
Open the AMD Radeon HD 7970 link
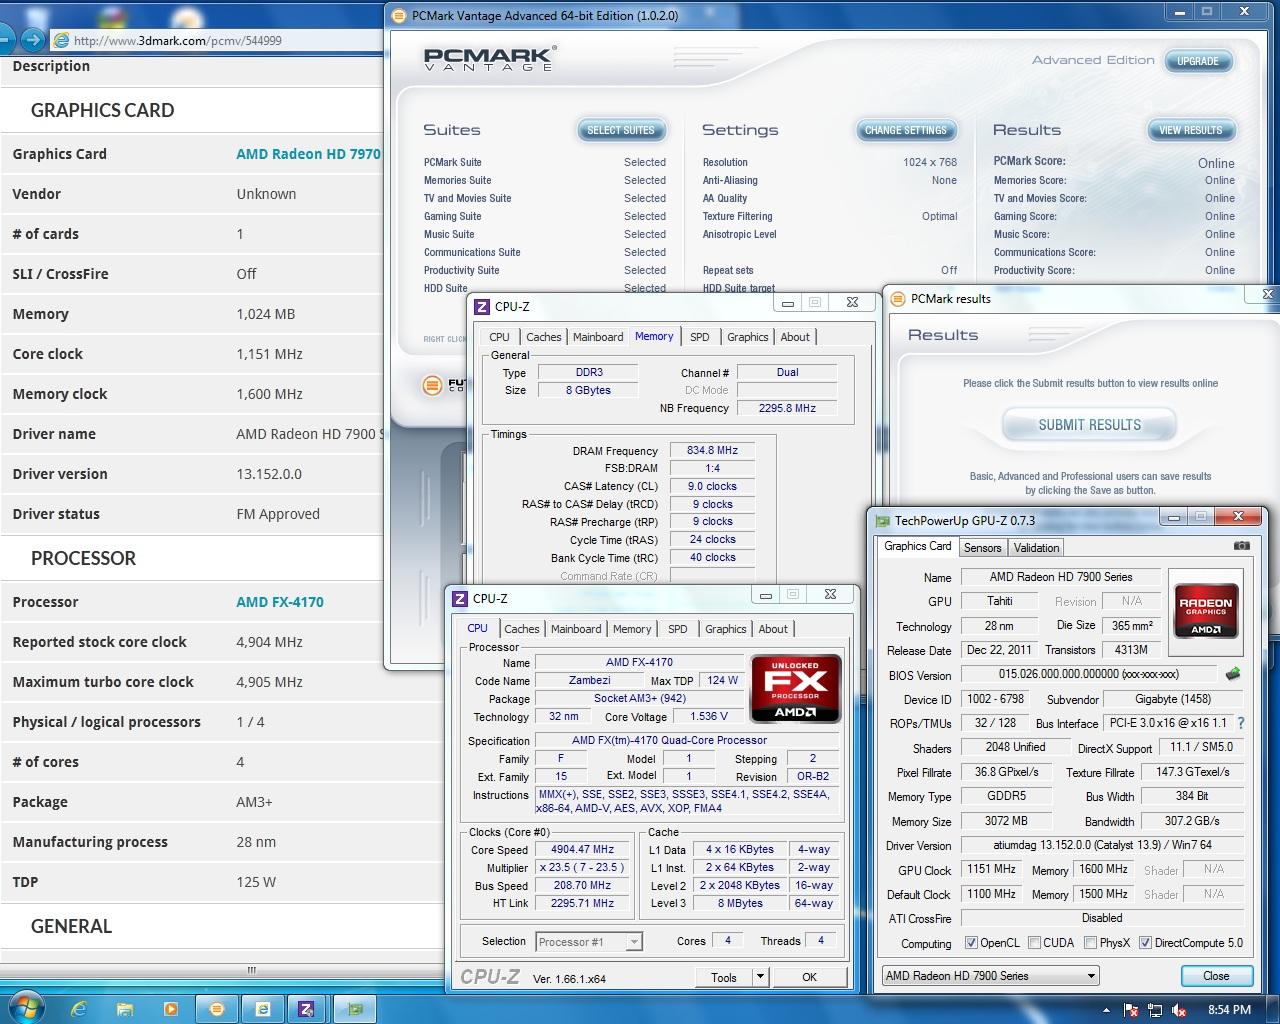click(308, 154)
